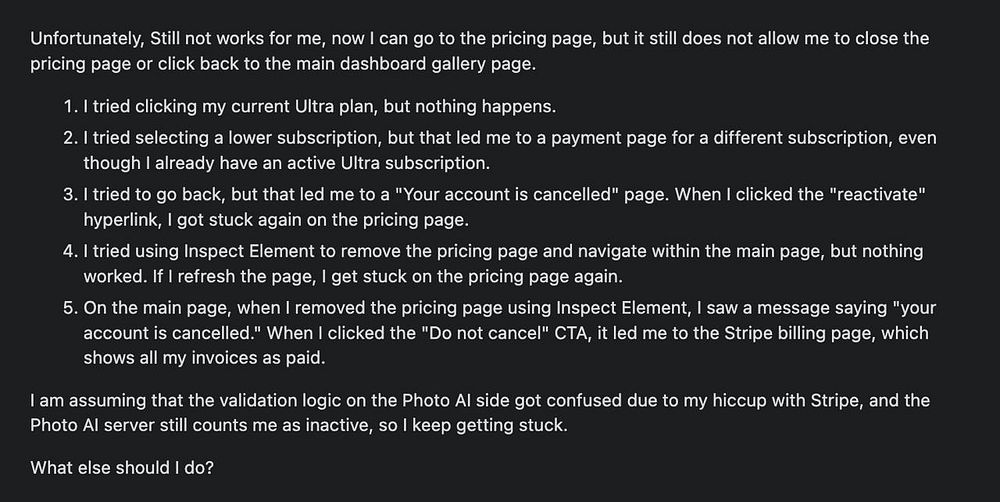Click list item 2 about lower subscription
This screenshot has width=1000, height=502.
(499, 151)
